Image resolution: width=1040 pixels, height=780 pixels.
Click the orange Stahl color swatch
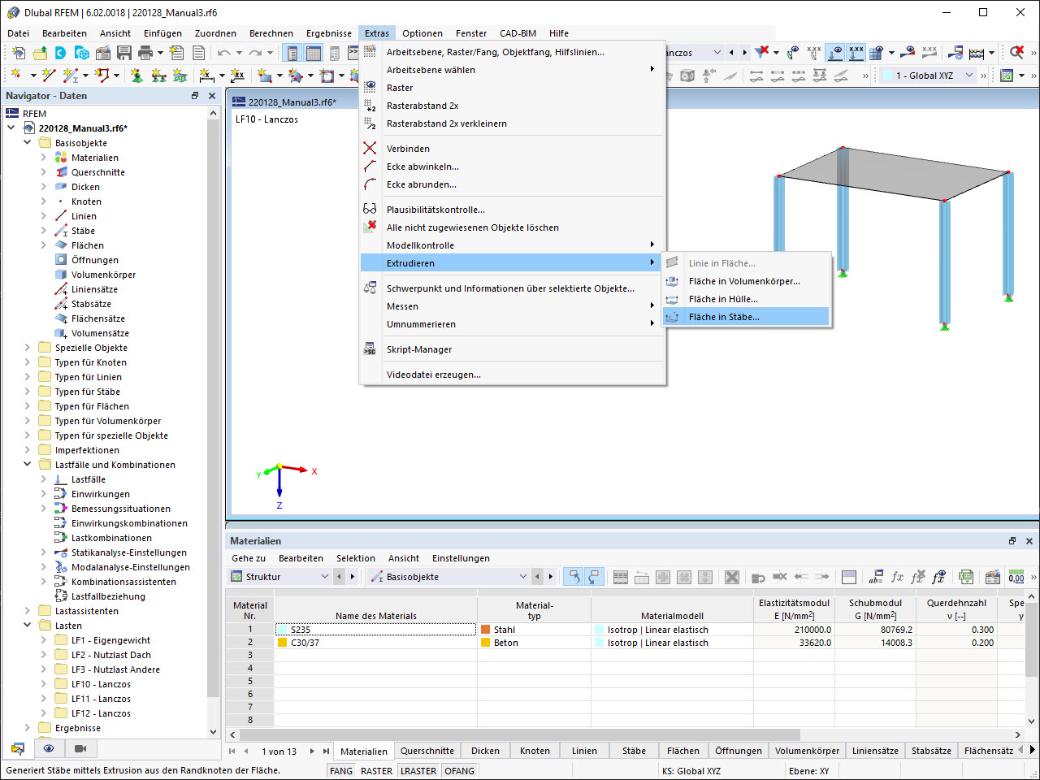[x=486, y=629]
